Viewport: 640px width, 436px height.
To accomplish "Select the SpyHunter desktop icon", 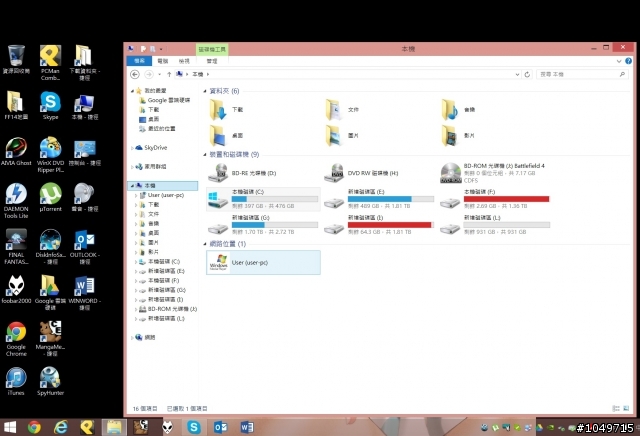I will coord(50,381).
